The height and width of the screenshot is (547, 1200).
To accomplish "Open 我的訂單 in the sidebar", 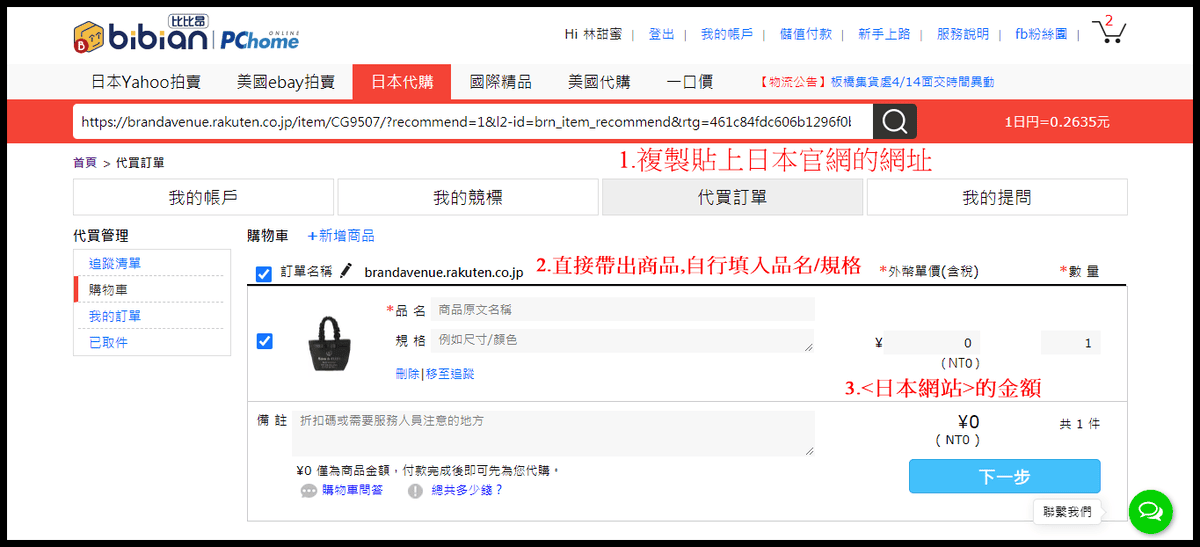I will coord(115,316).
